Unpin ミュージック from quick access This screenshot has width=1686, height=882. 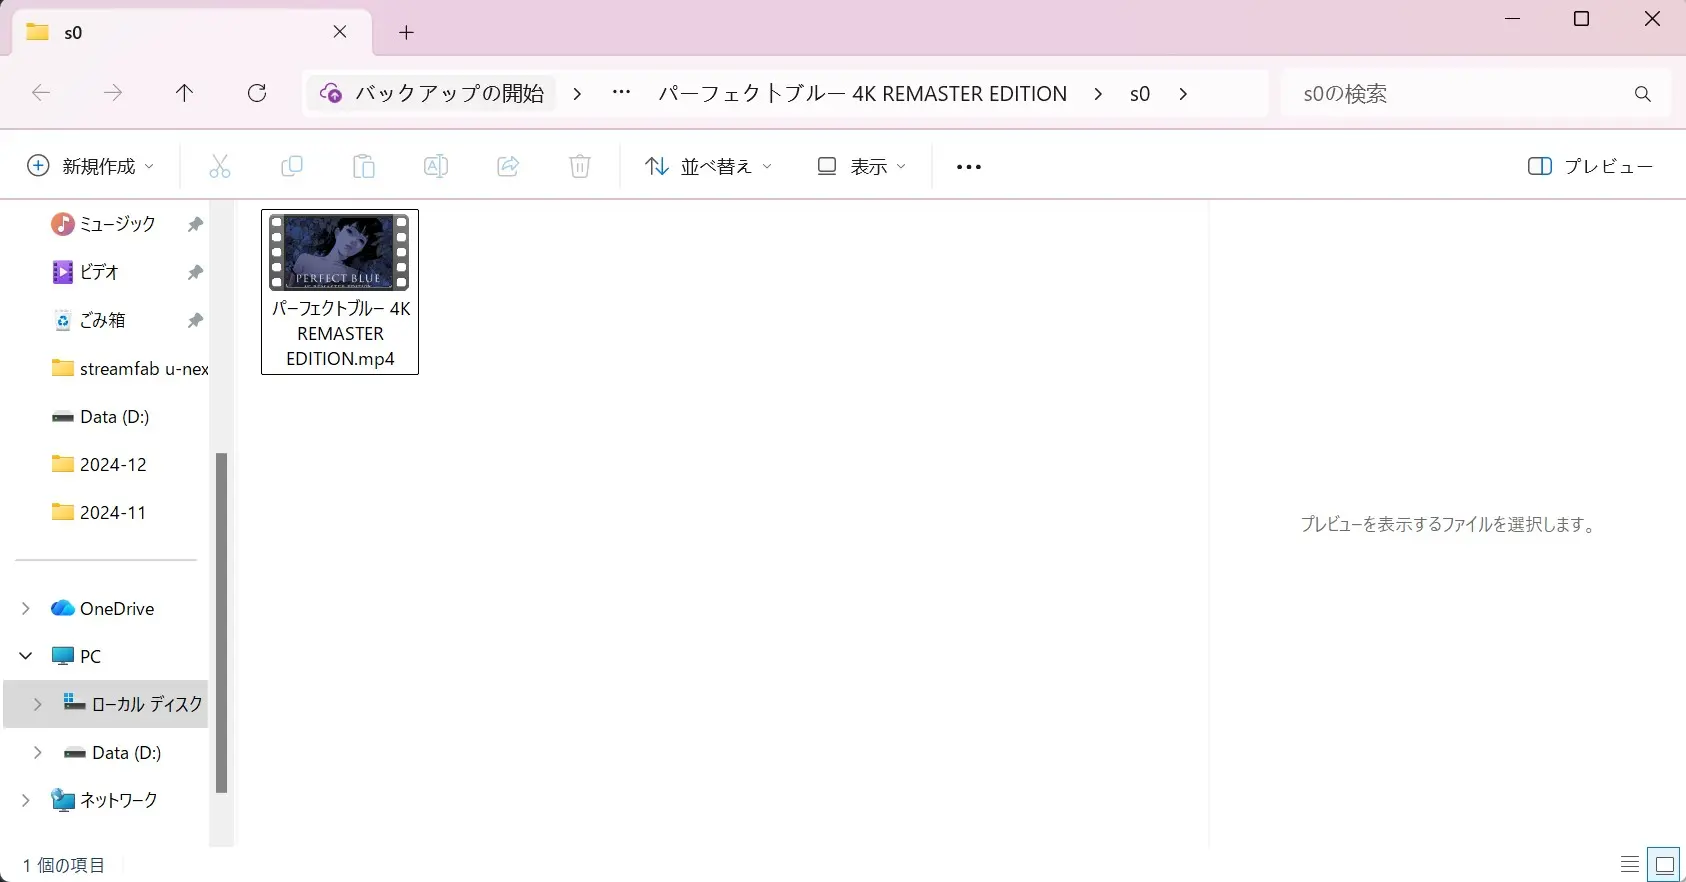(x=195, y=224)
